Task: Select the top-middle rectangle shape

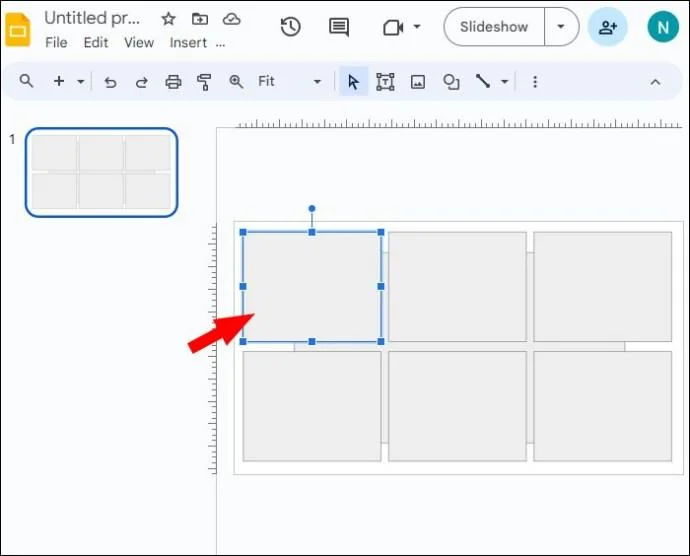Action: coord(457,287)
